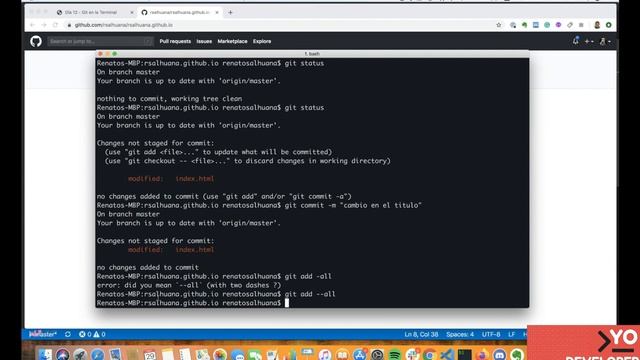Open Spotify in the dock
This screenshot has height=360, width=640.
395,354
